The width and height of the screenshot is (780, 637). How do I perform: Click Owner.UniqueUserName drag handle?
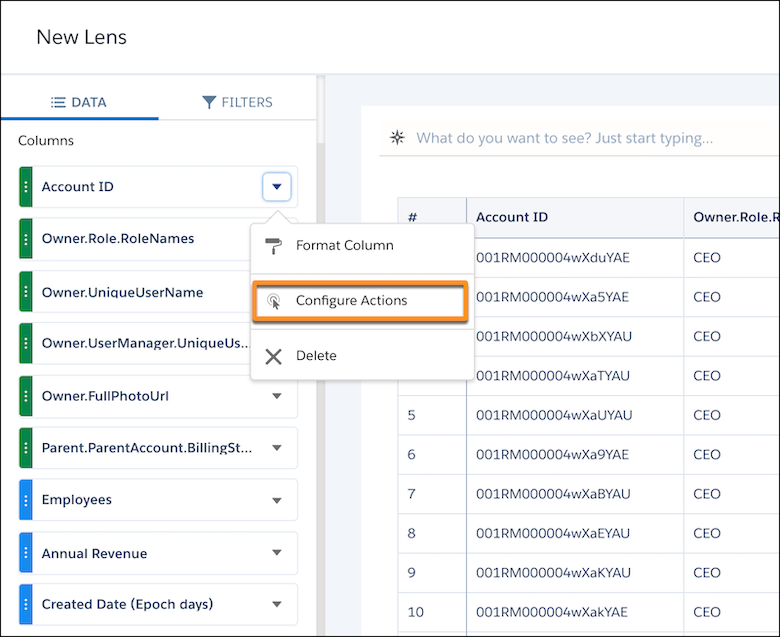tap(26, 291)
